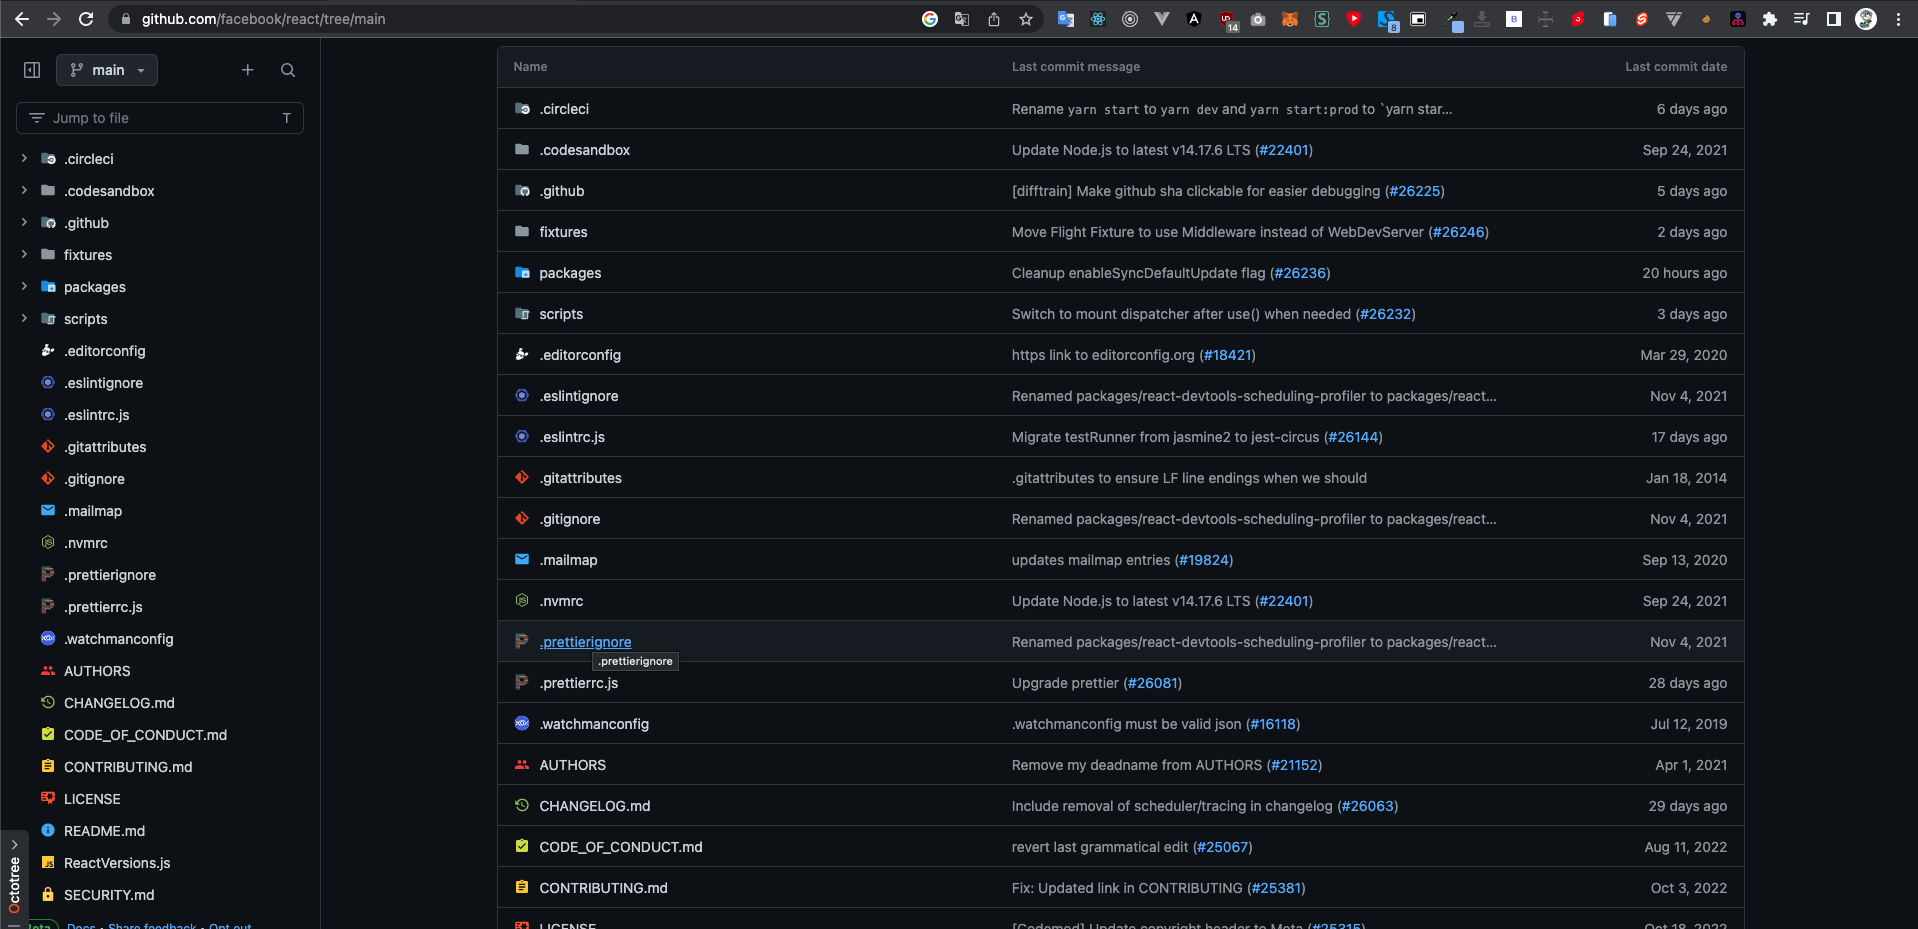
Task: Expand fixtures folder in sidebar tree
Action: coord(24,254)
